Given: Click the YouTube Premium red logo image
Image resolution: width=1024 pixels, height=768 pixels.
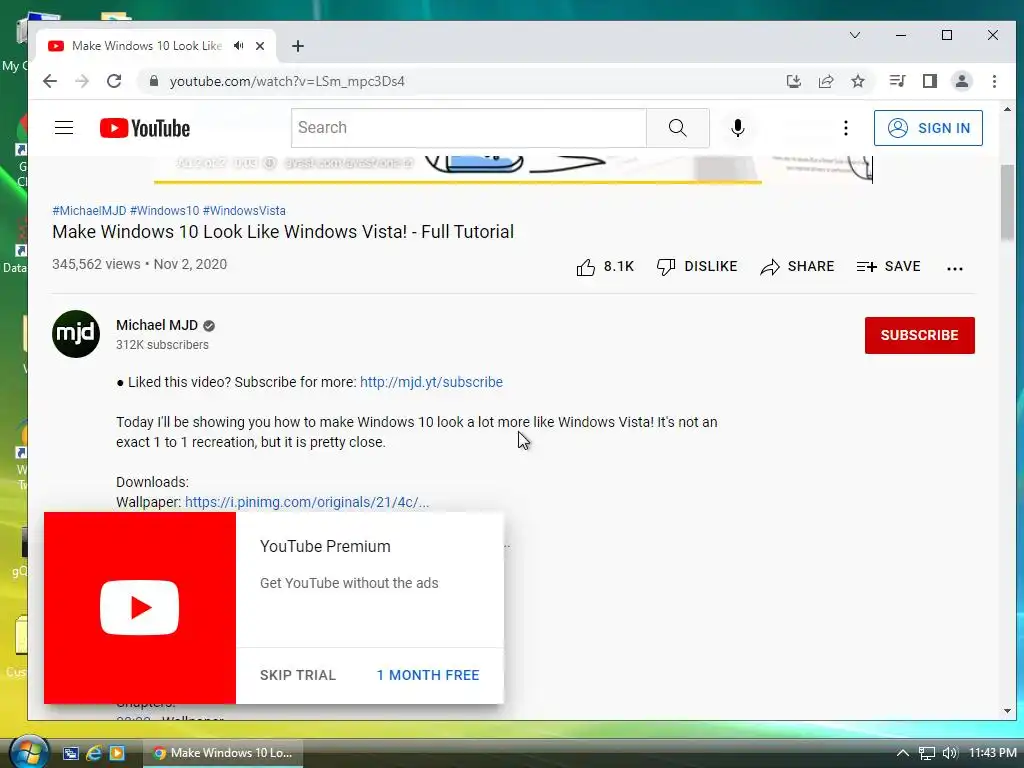Looking at the screenshot, I should [140, 608].
